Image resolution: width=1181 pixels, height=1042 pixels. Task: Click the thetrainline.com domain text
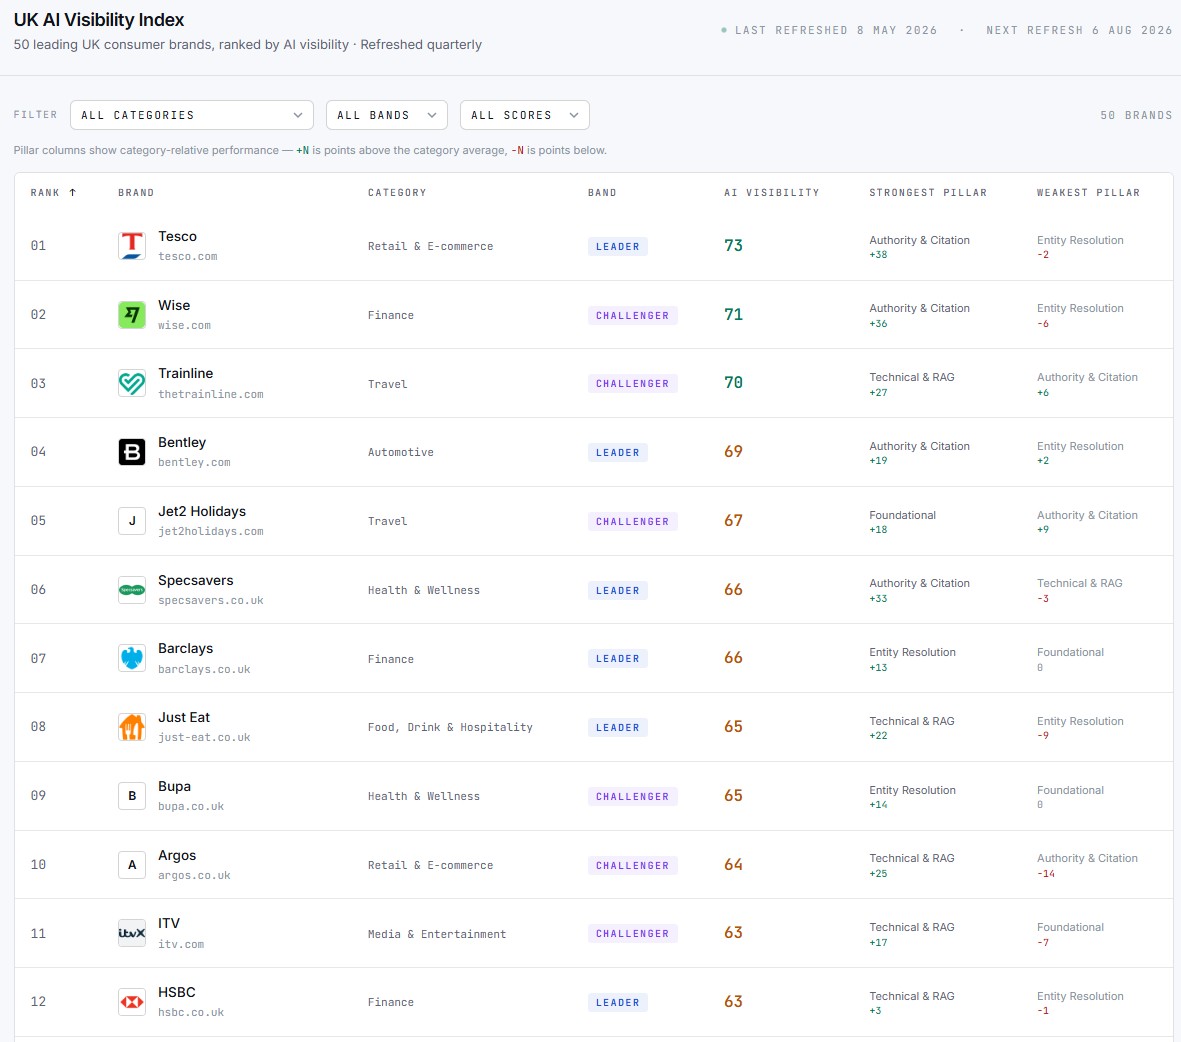211,395
